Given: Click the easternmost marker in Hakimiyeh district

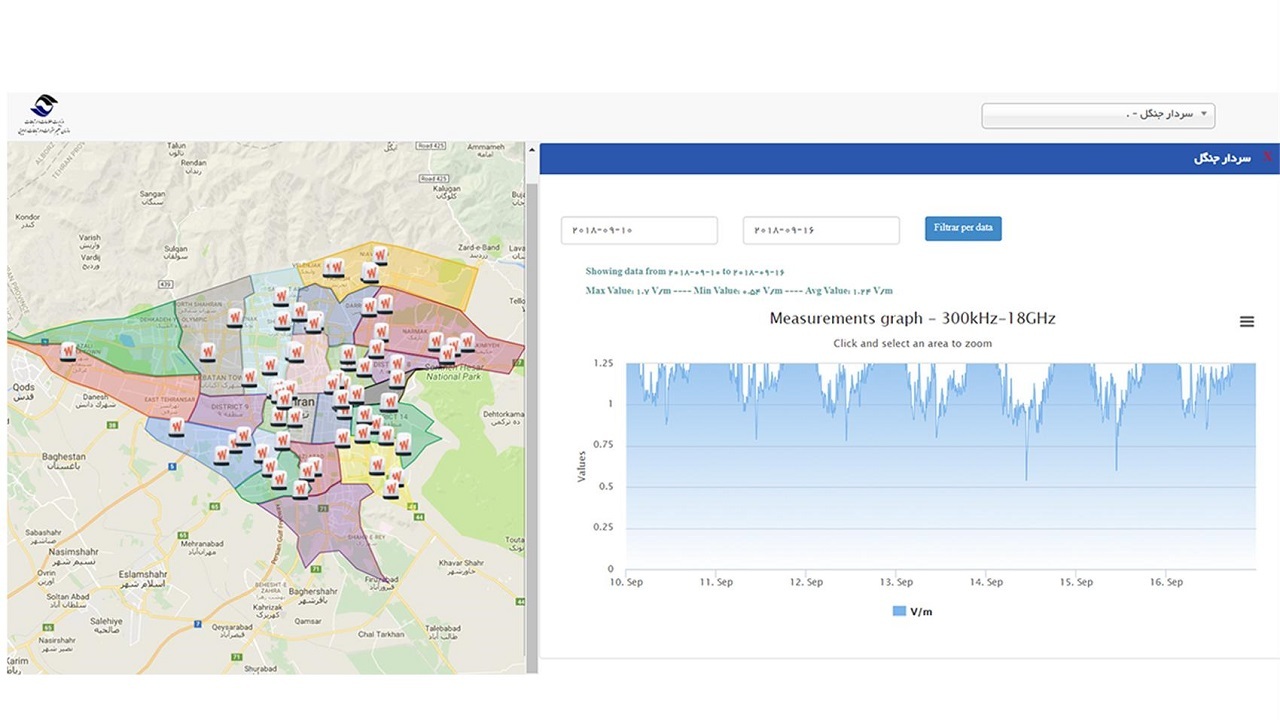Looking at the screenshot, I should [467, 341].
